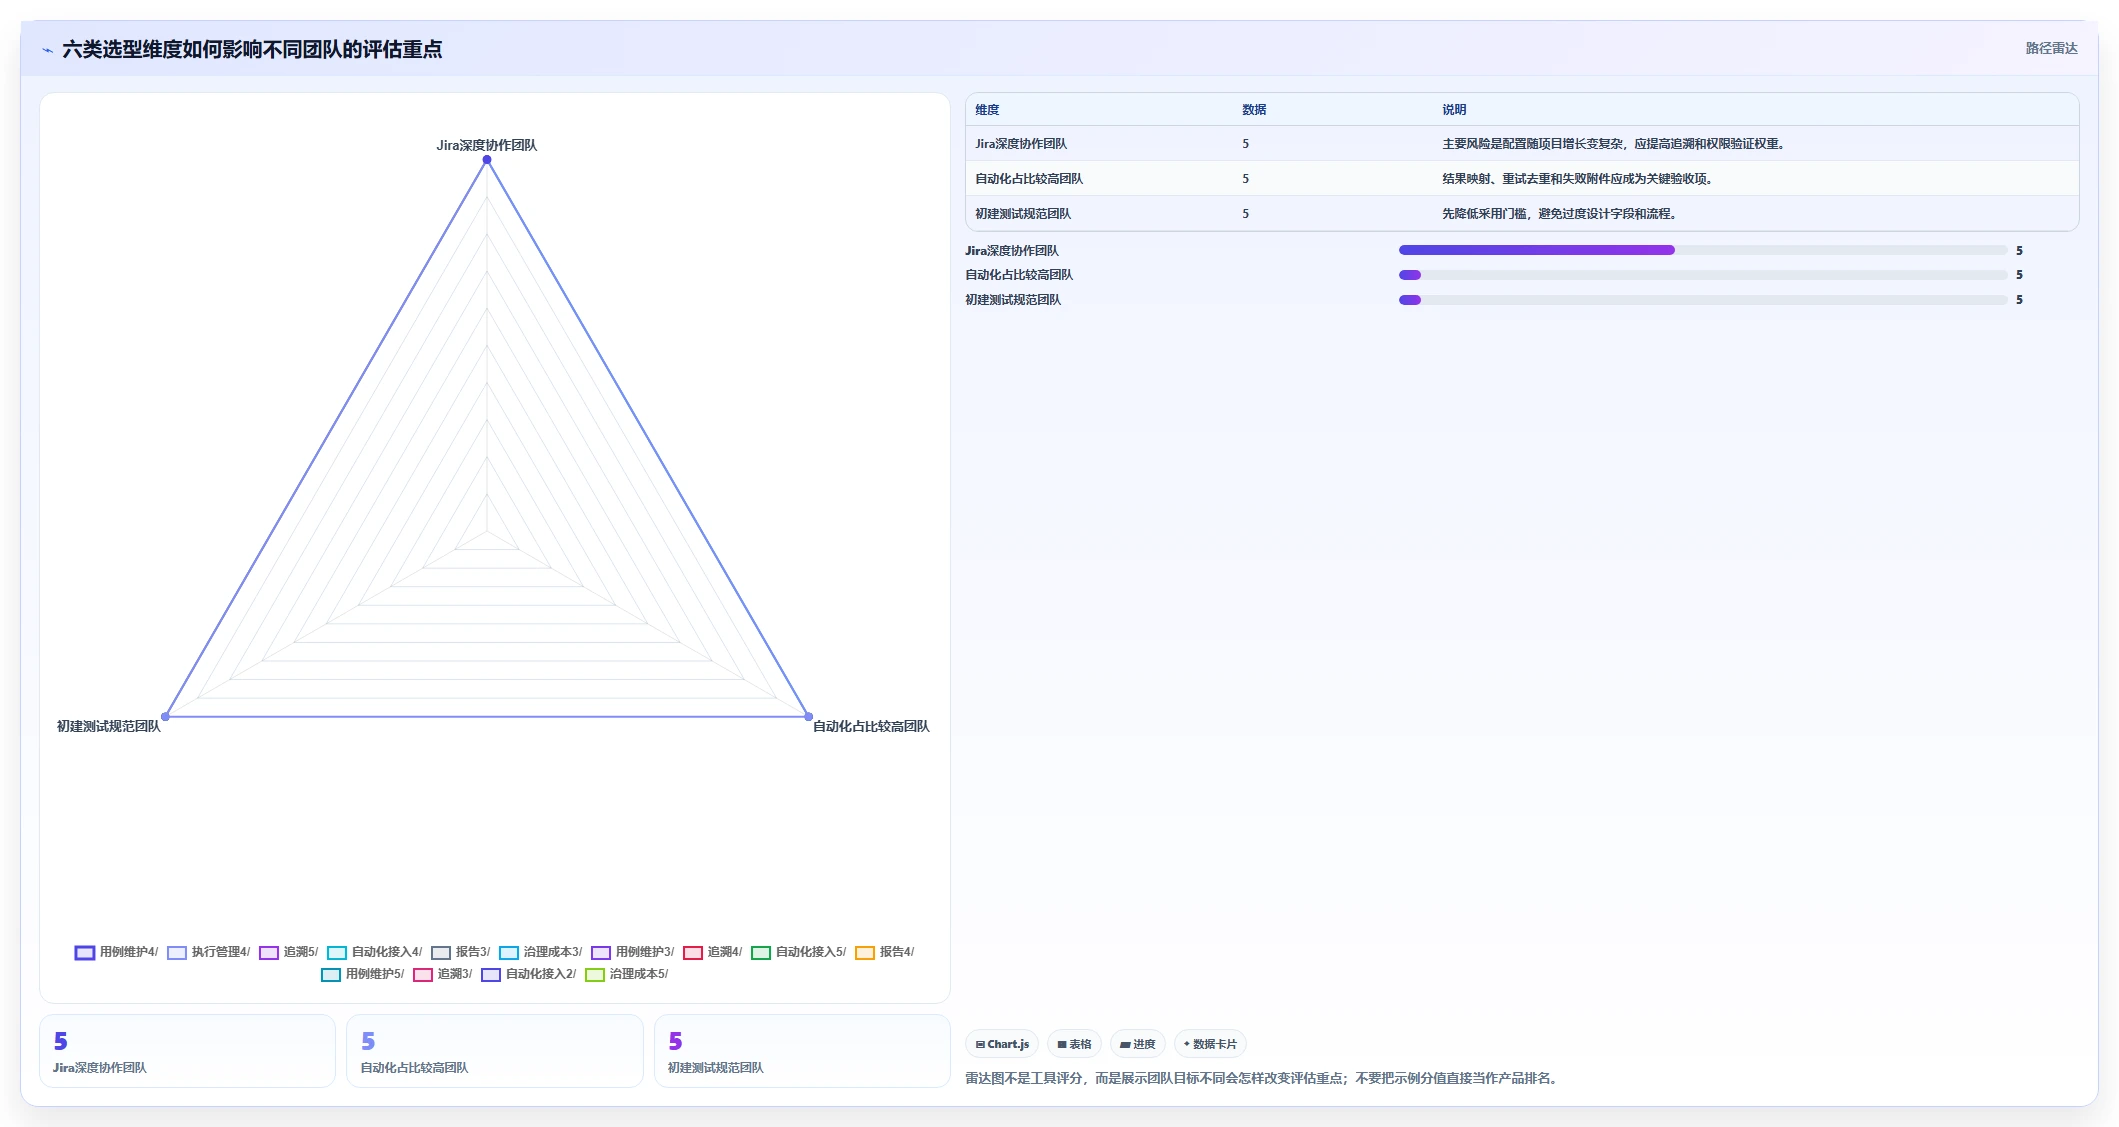Click the radar axis label Jira深度协作团队
The width and height of the screenshot is (2119, 1127).
click(x=487, y=145)
